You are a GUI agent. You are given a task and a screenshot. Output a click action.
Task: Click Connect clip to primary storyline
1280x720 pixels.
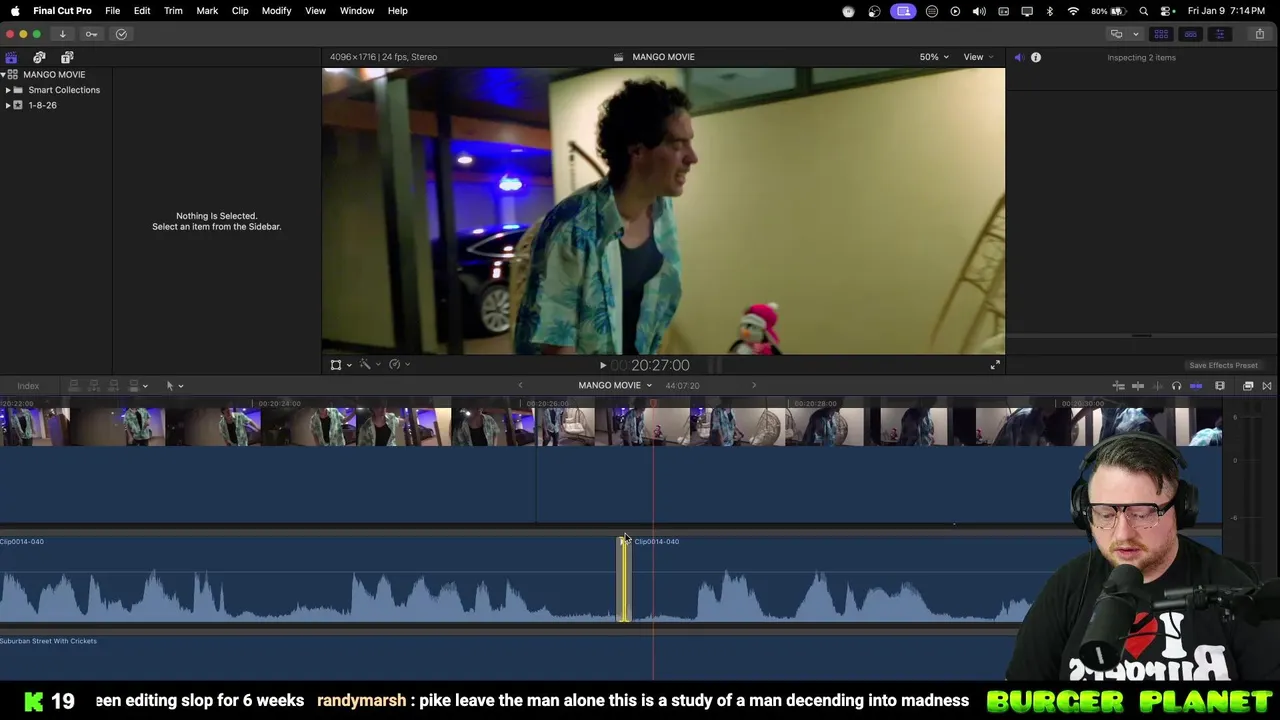[x=73, y=386]
